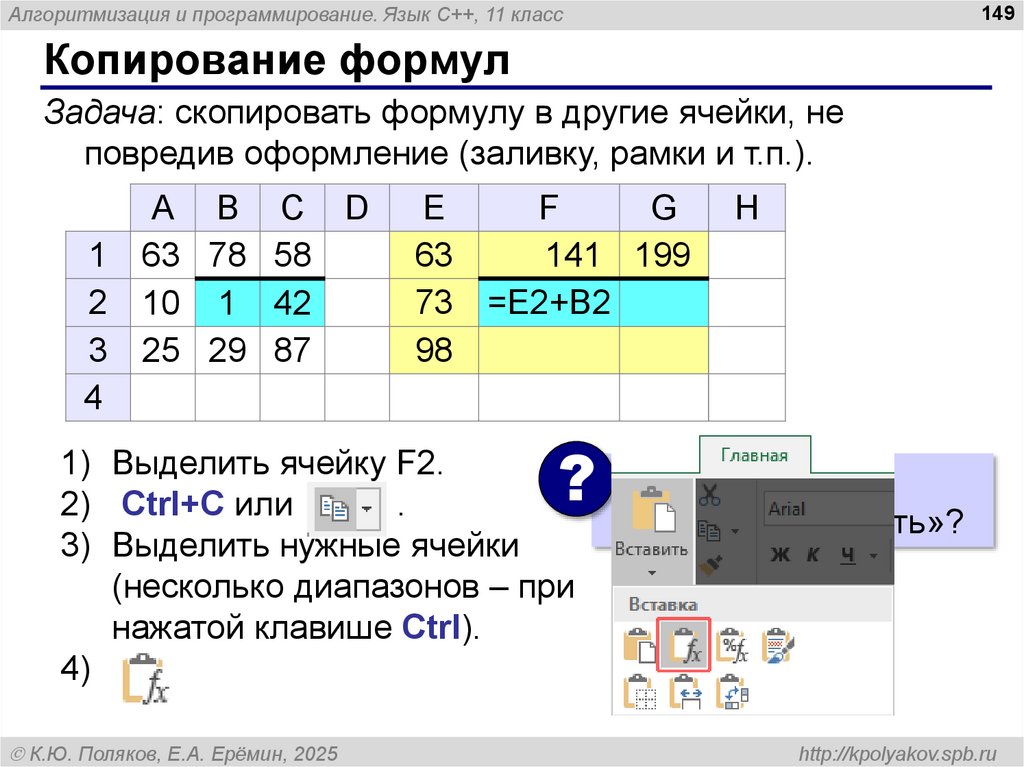1024x767 pixels.
Task: Choose the Paste Transpose option
Action: click(x=732, y=692)
